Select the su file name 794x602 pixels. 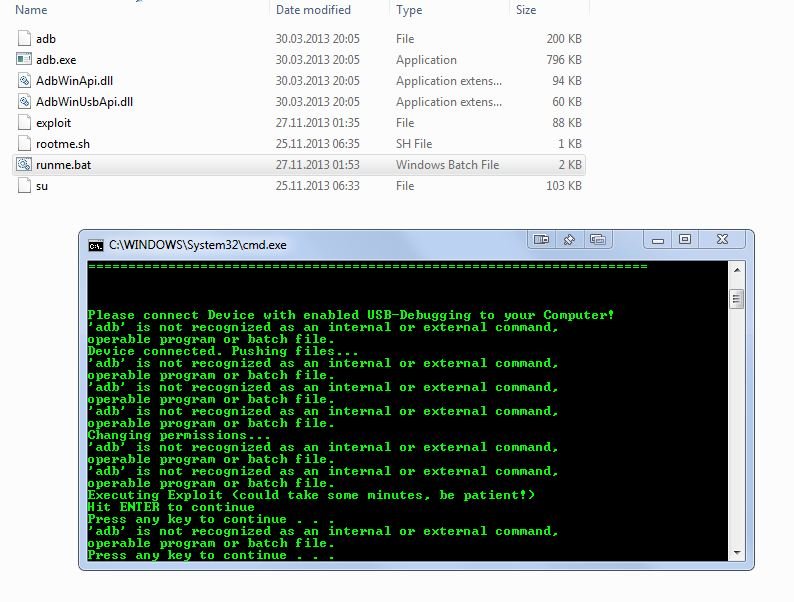42,186
